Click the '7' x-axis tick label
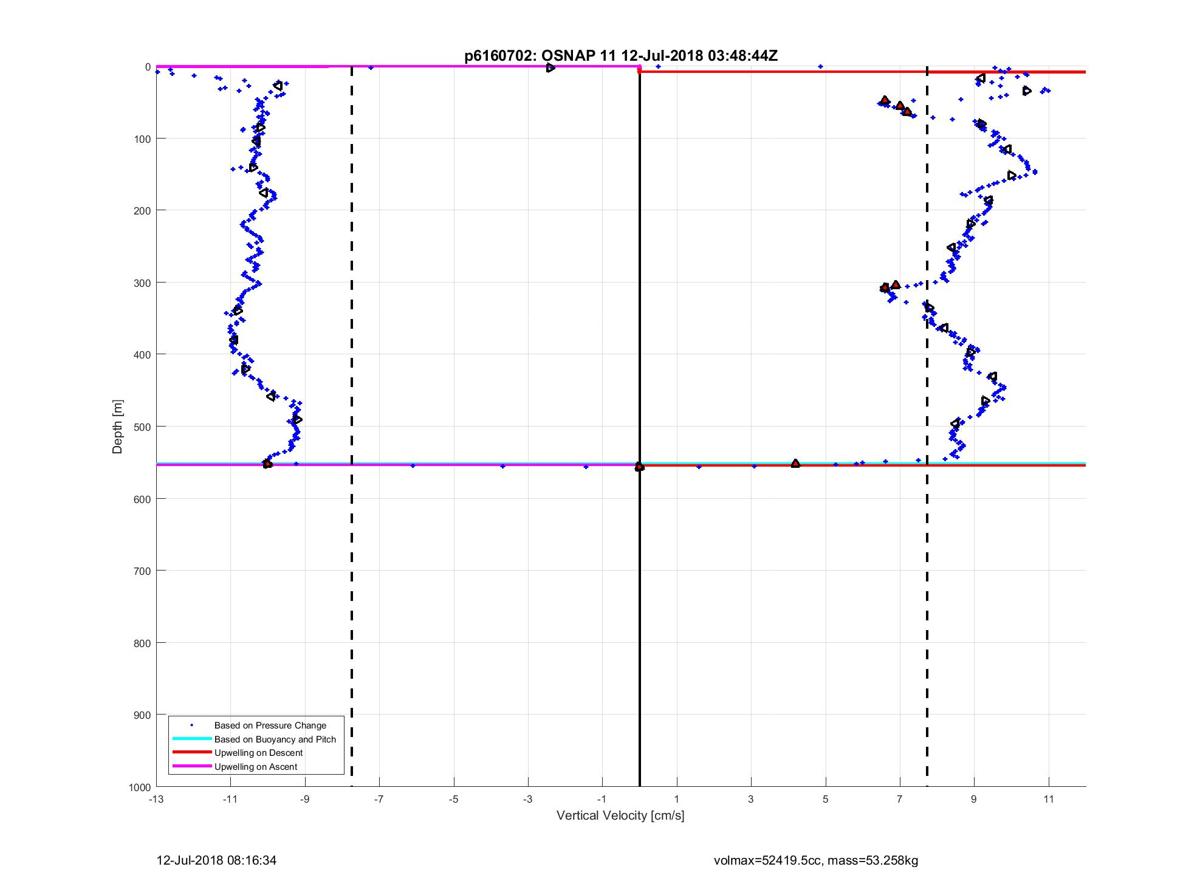The image size is (1200, 885). point(900,799)
